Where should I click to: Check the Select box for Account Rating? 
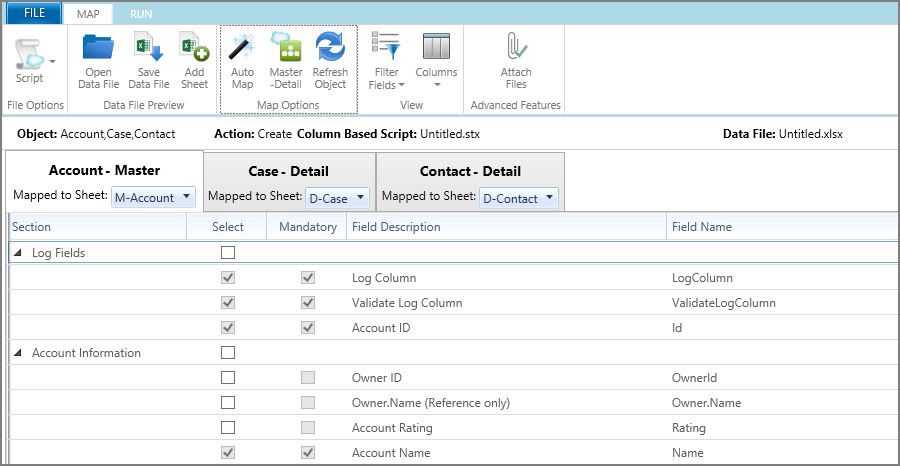point(228,428)
